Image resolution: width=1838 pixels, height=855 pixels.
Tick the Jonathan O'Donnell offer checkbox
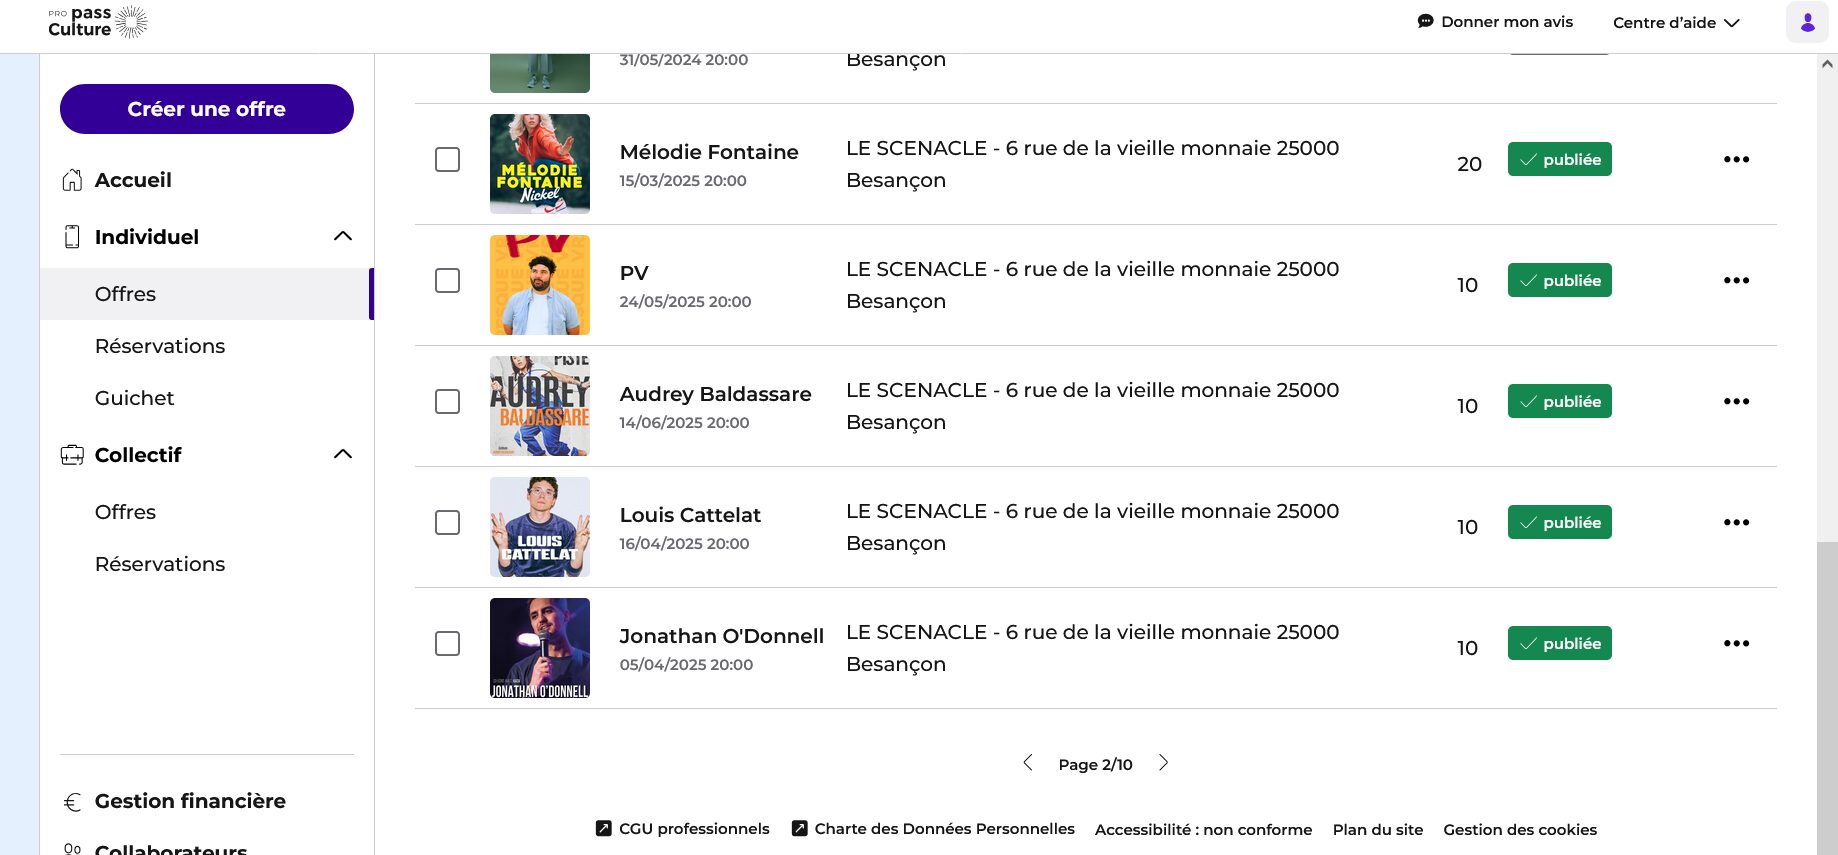click(x=447, y=644)
